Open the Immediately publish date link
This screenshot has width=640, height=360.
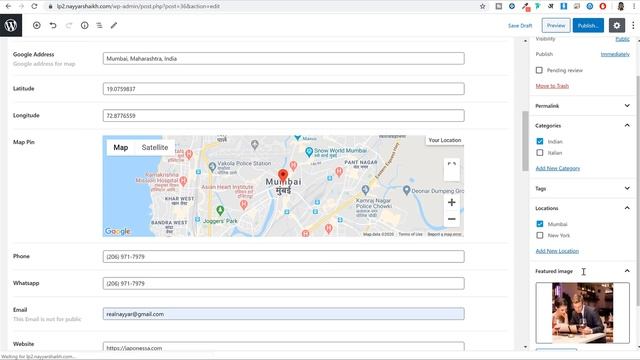point(615,54)
